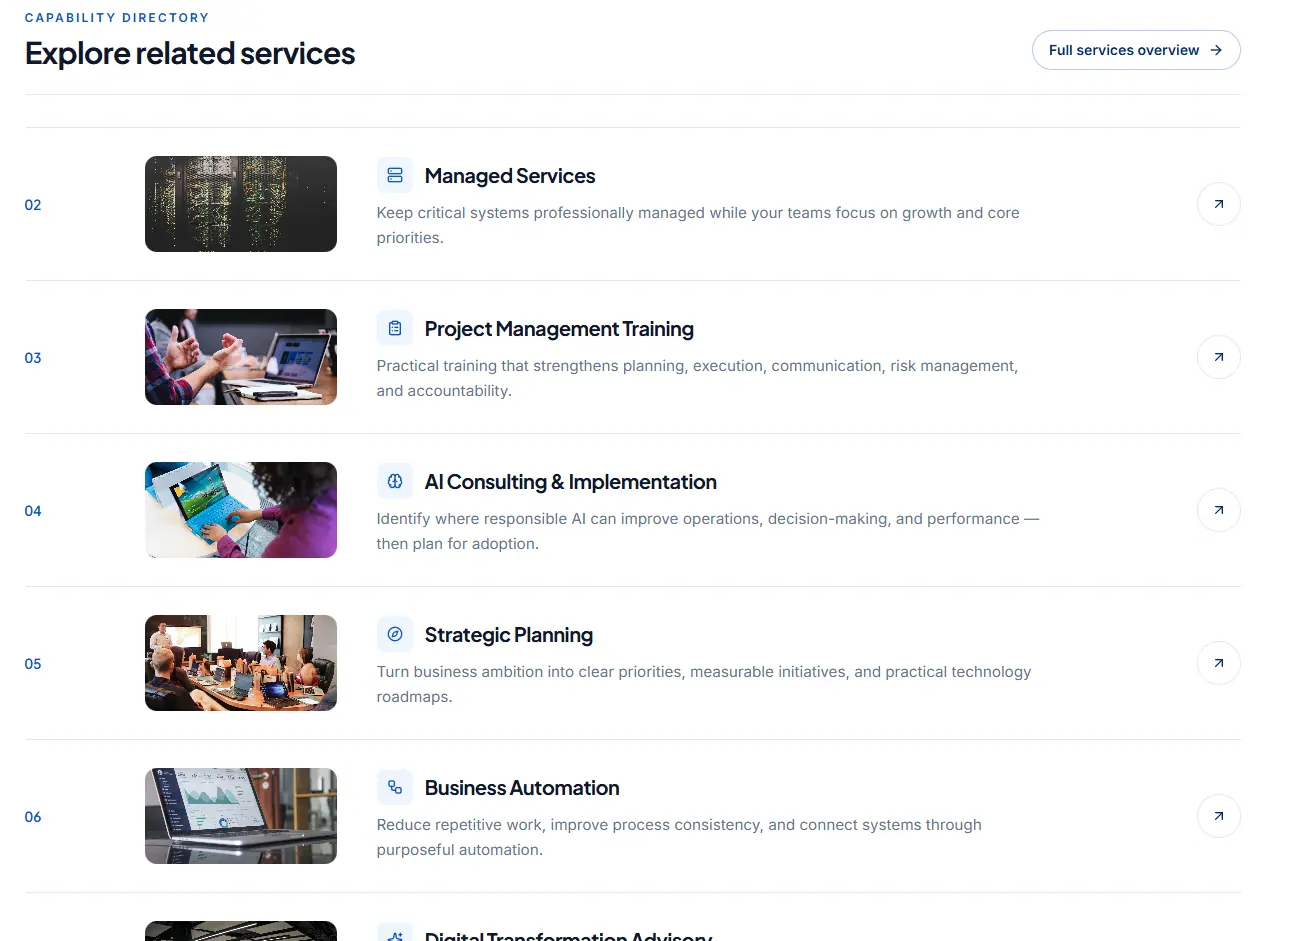Open the Project Management Training heading
This screenshot has width=1297, height=941.
click(559, 329)
